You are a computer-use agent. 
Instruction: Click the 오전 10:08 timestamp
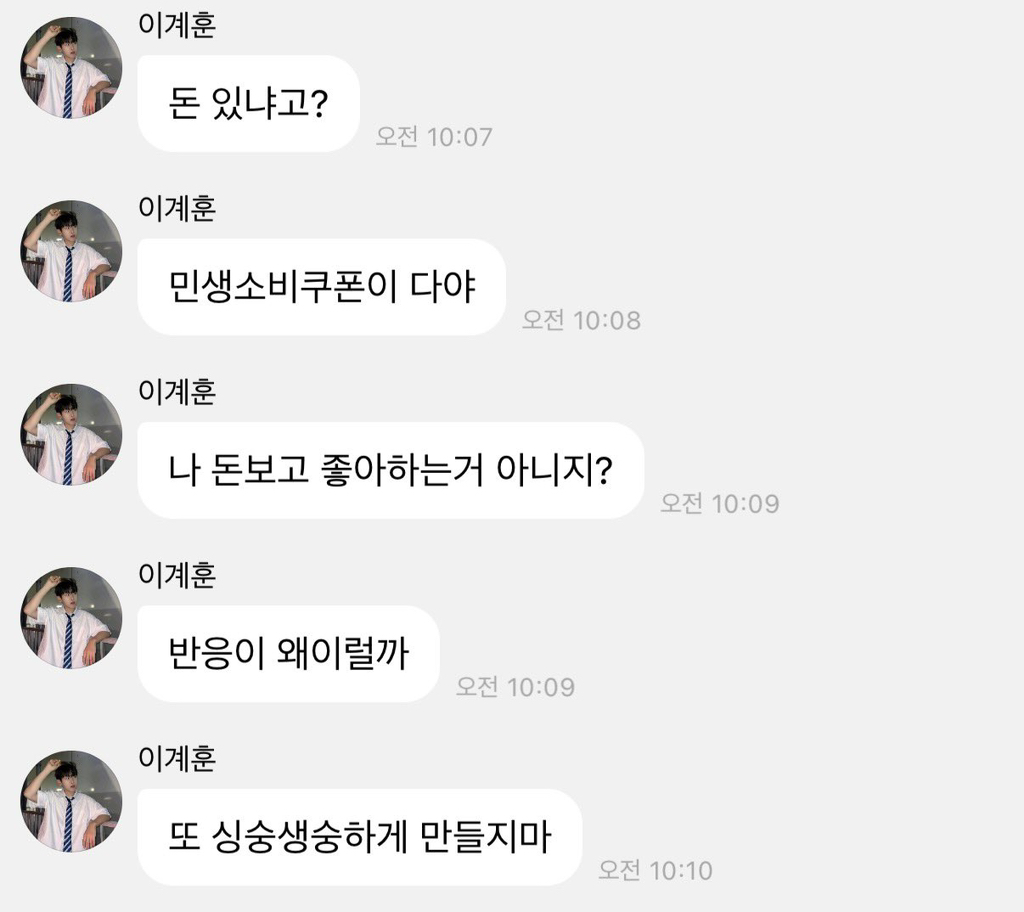pyautogui.click(x=581, y=320)
